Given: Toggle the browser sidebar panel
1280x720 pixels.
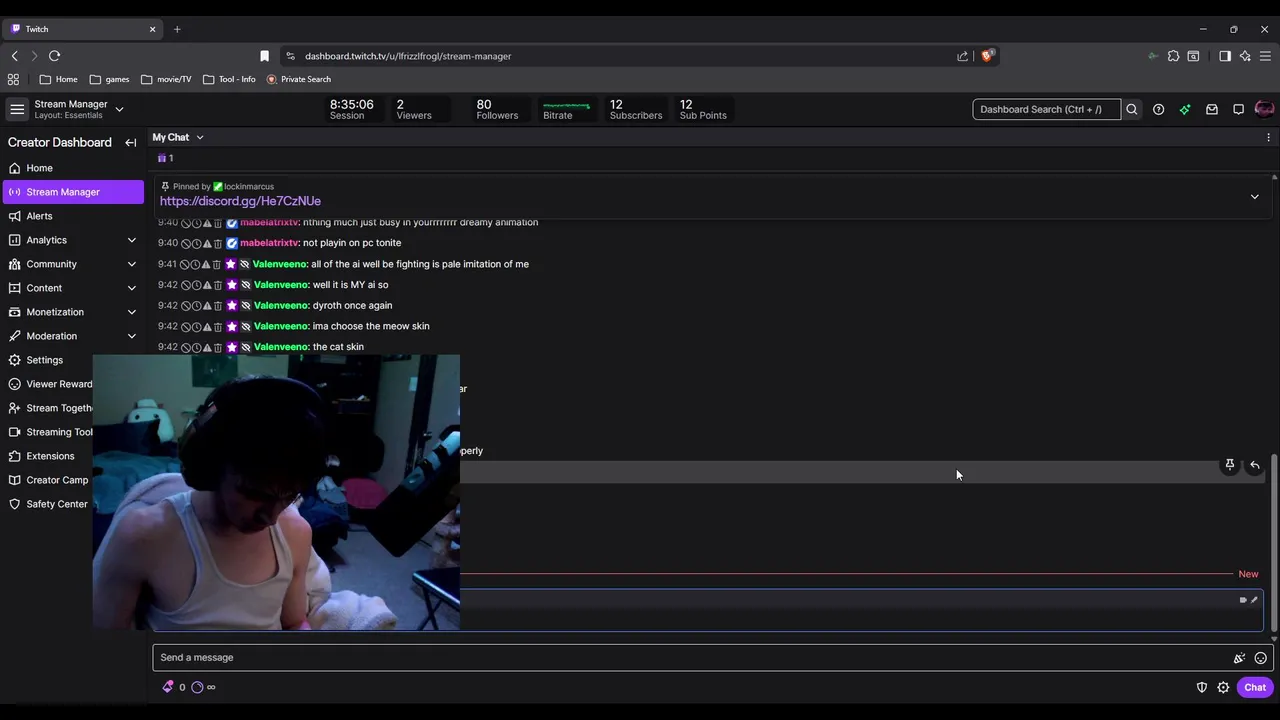Looking at the screenshot, I should 1225,56.
